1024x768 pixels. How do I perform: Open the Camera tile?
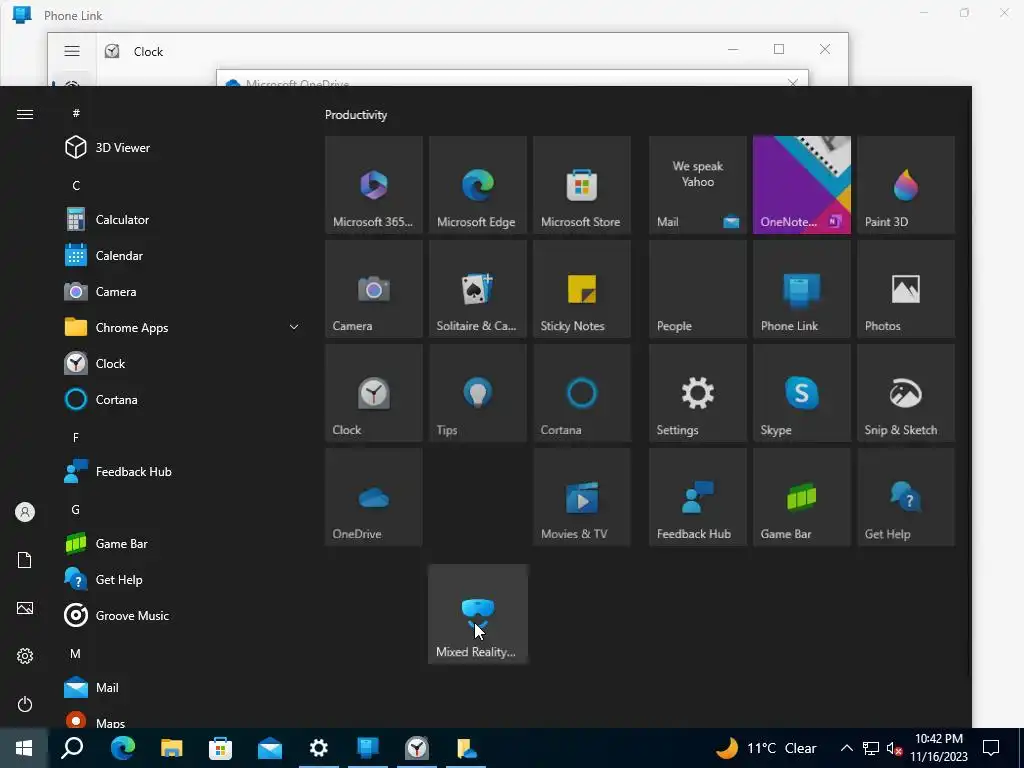tap(374, 289)
